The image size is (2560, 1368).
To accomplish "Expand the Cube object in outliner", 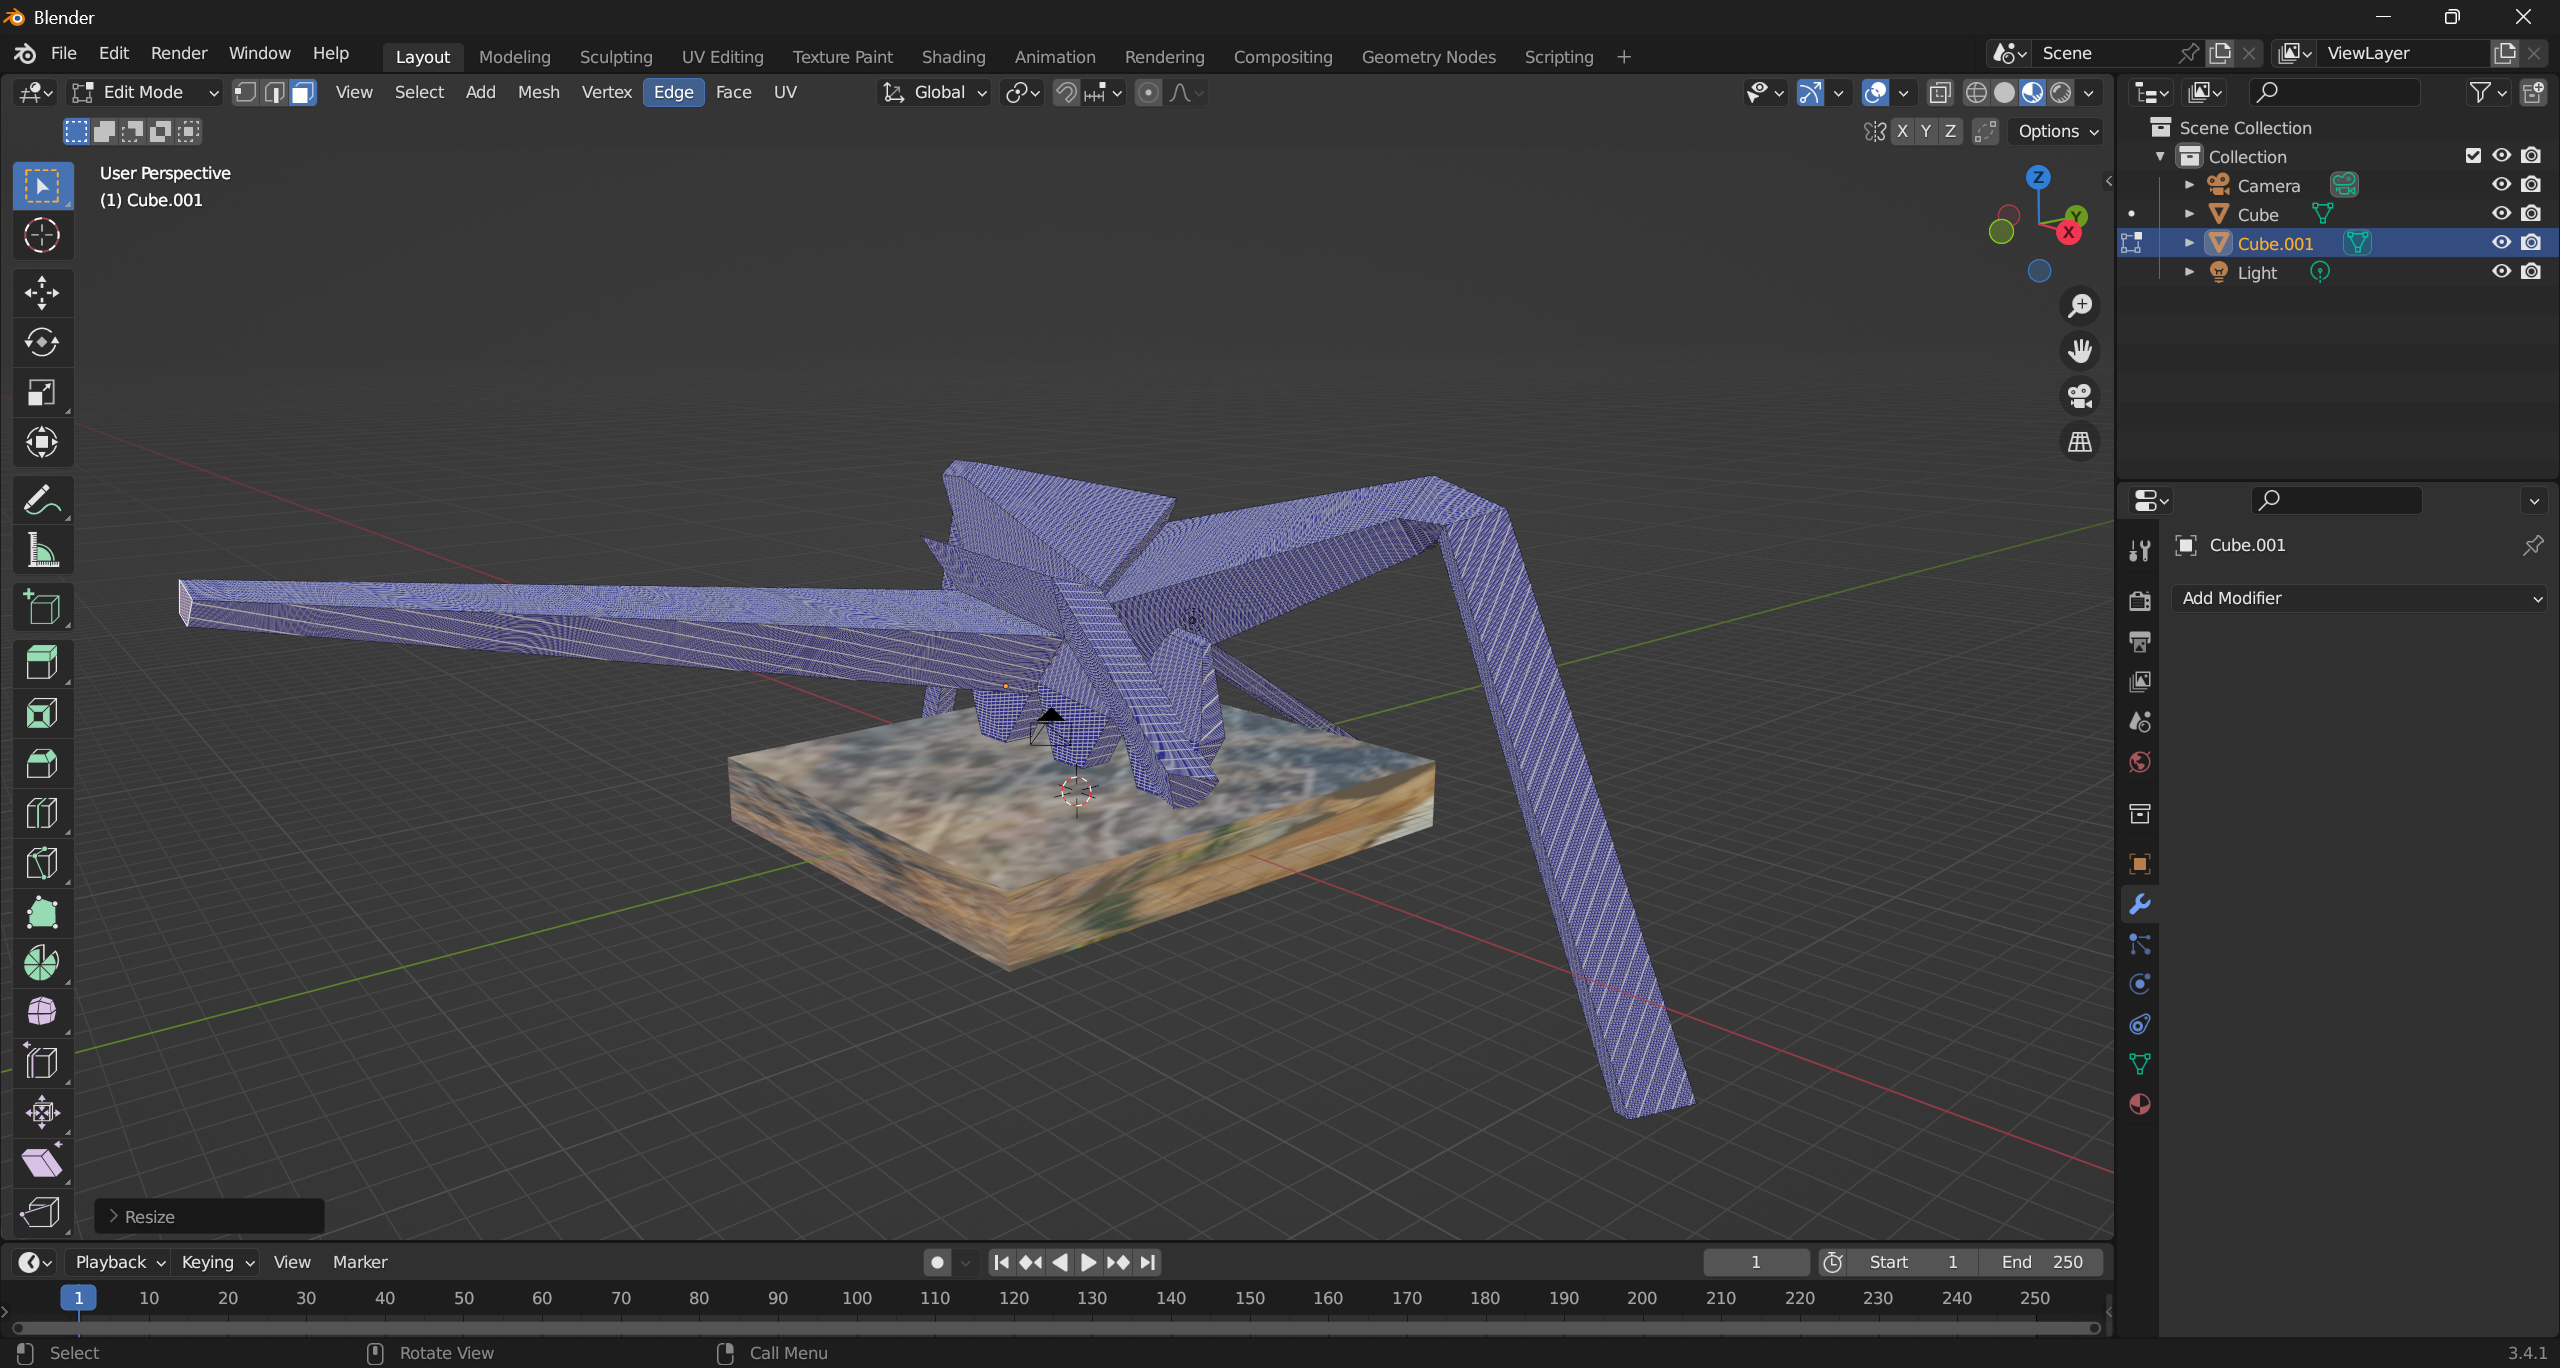I will 2189,214.
